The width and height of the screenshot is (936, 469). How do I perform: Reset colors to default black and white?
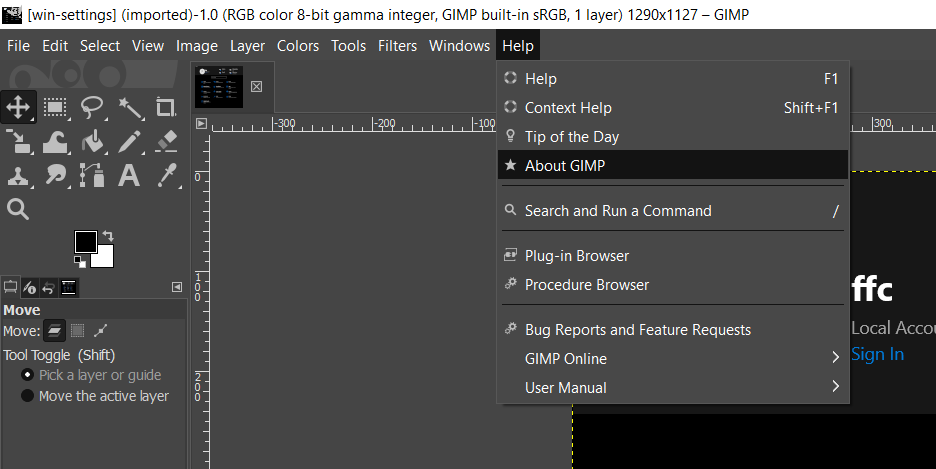[79, 261]
